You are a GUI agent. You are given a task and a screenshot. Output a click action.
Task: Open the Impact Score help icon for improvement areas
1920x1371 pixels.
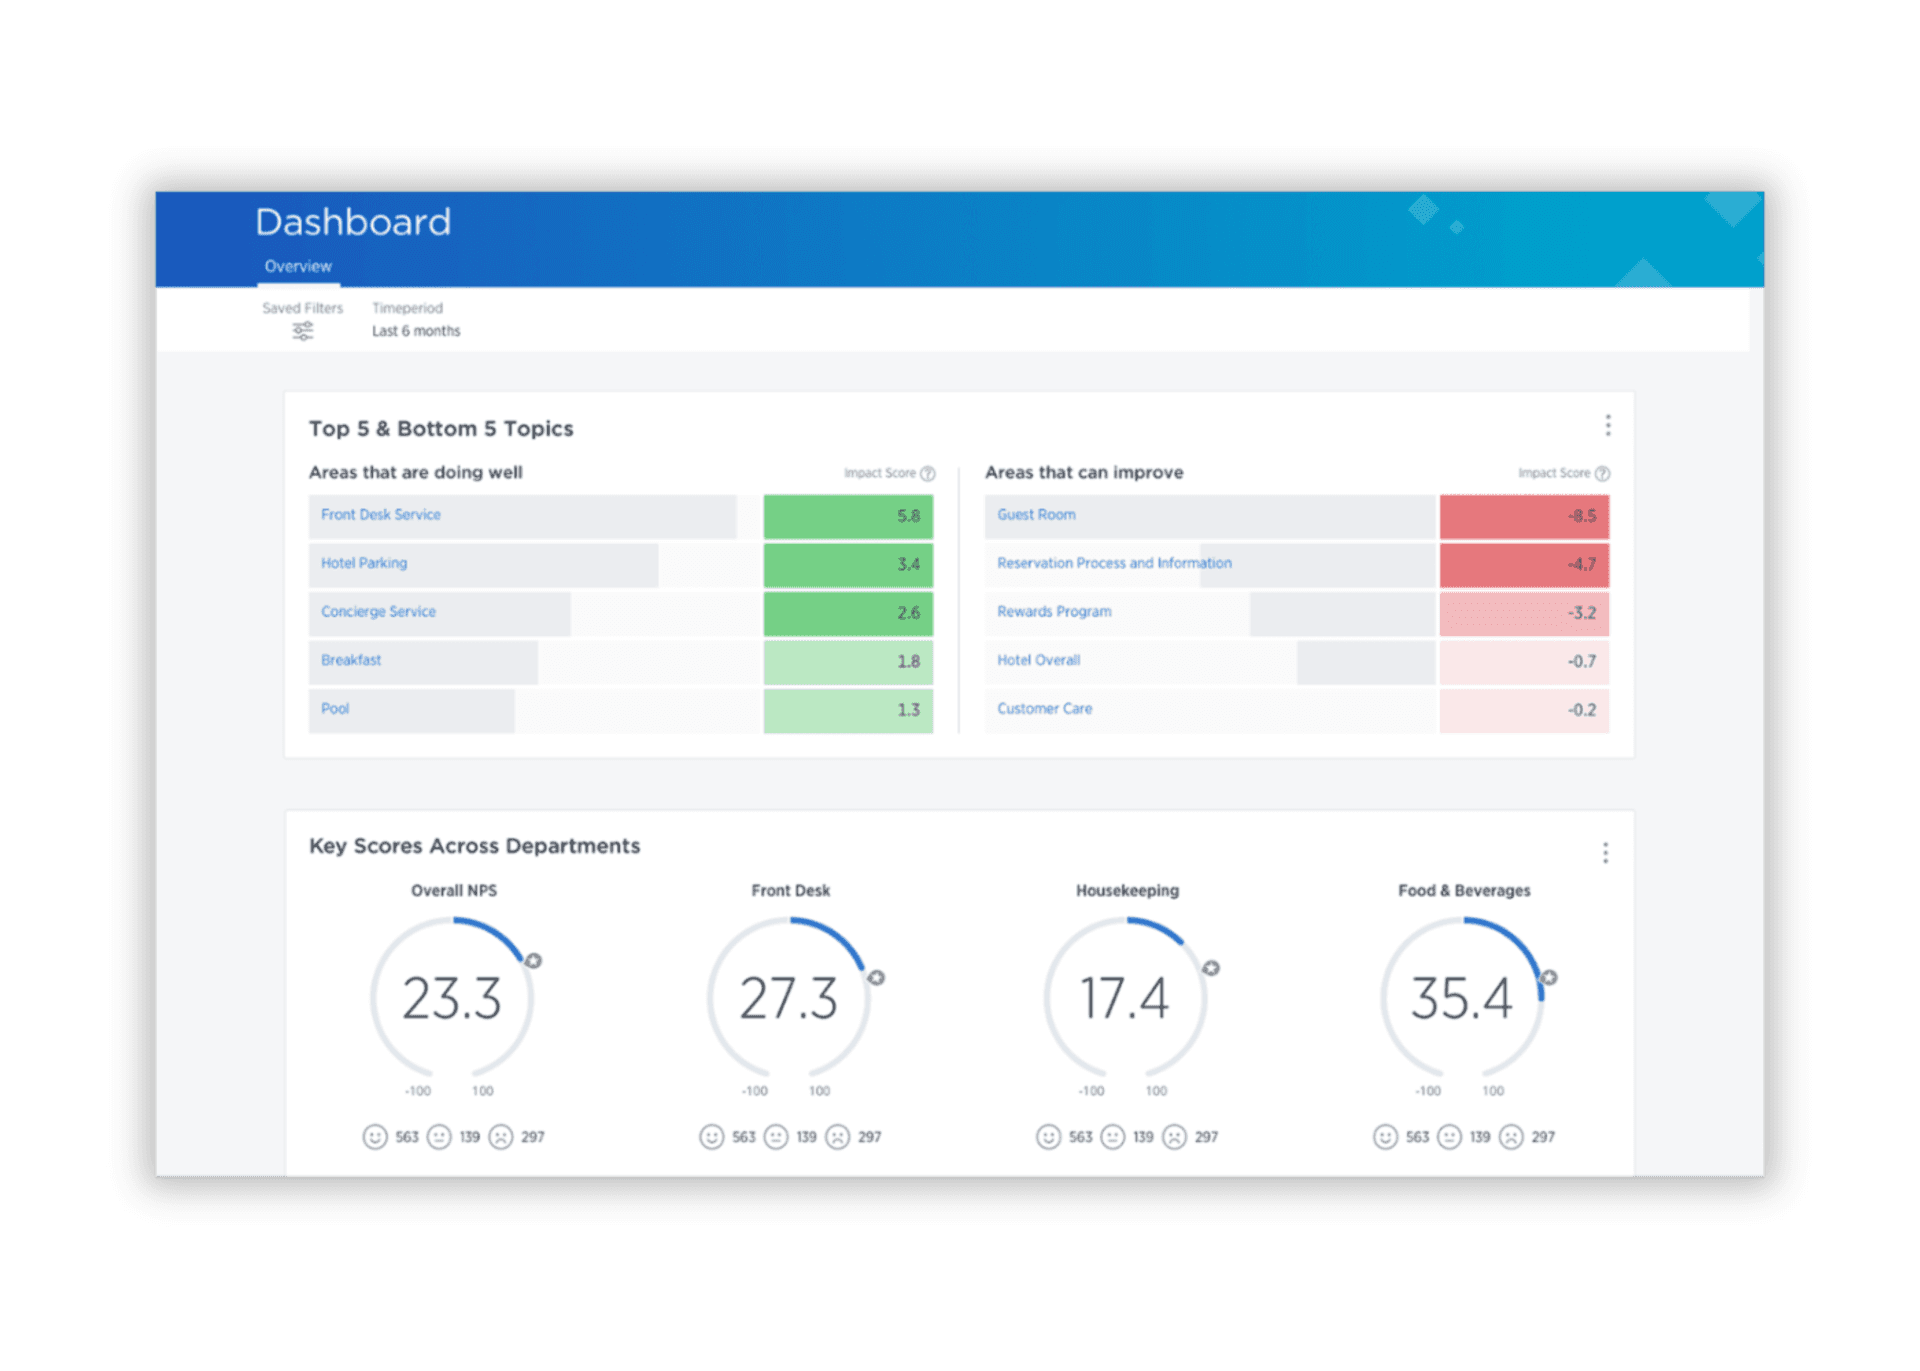coord(1604,473)
